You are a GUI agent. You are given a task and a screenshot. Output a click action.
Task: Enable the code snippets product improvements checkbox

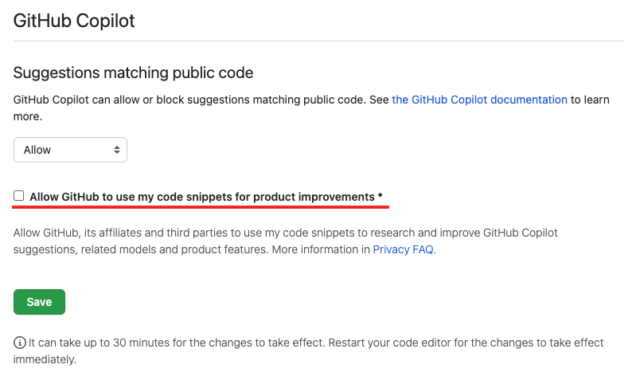19,196
